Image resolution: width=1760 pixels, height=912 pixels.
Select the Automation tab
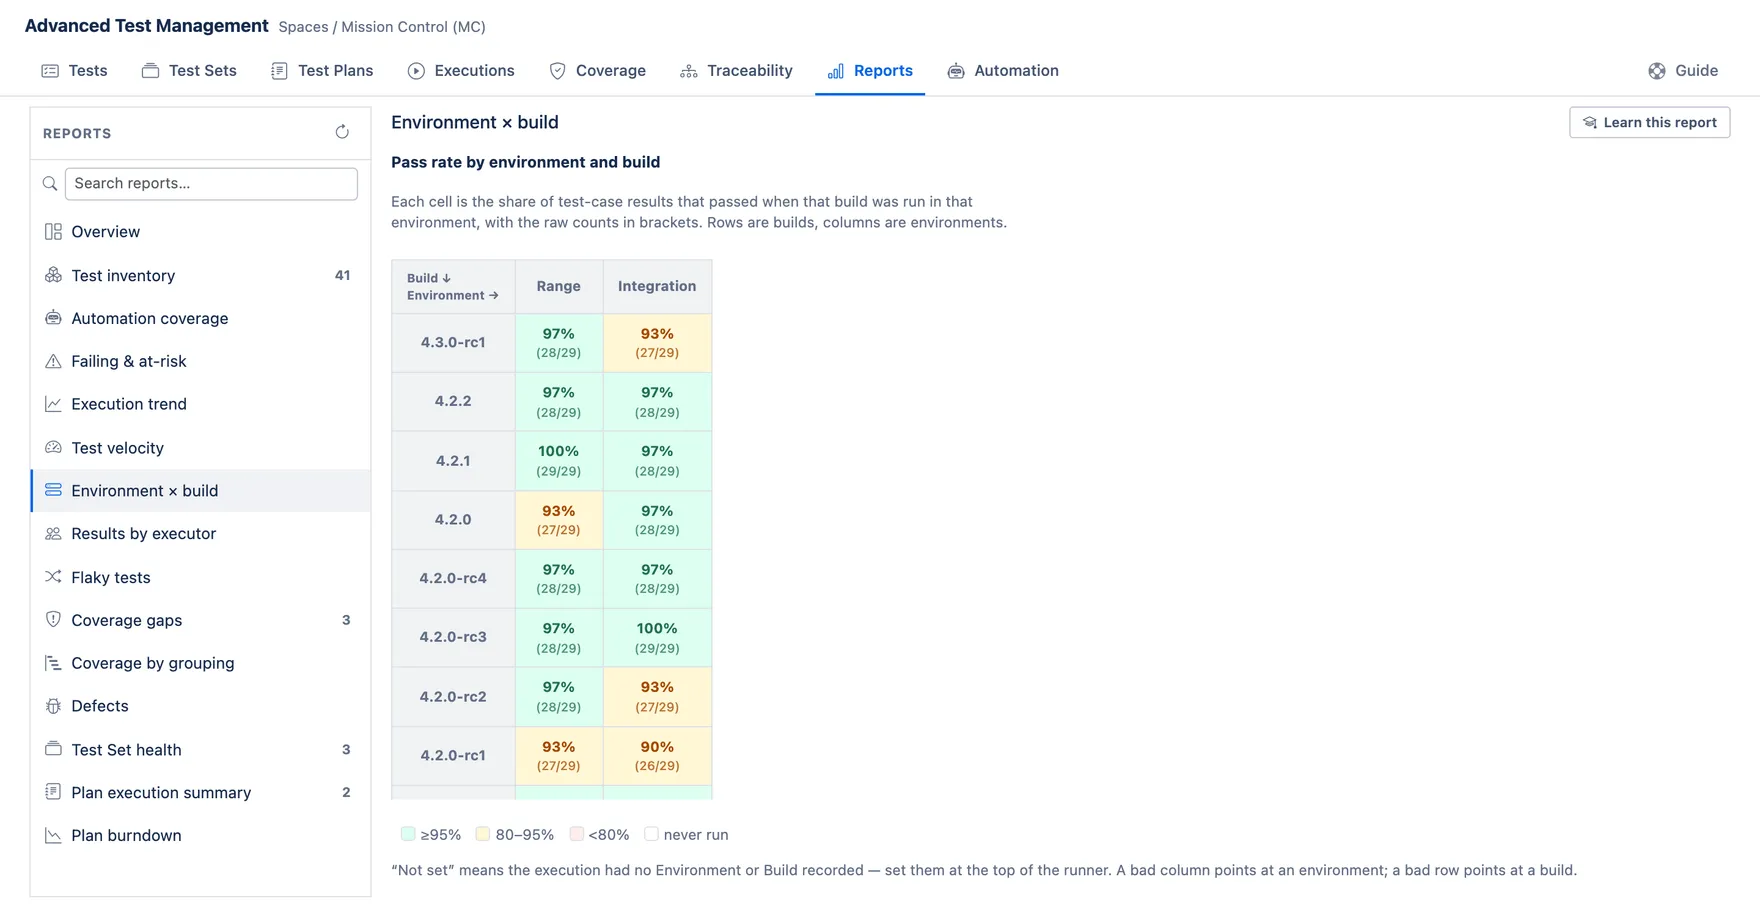point(1003,71)
